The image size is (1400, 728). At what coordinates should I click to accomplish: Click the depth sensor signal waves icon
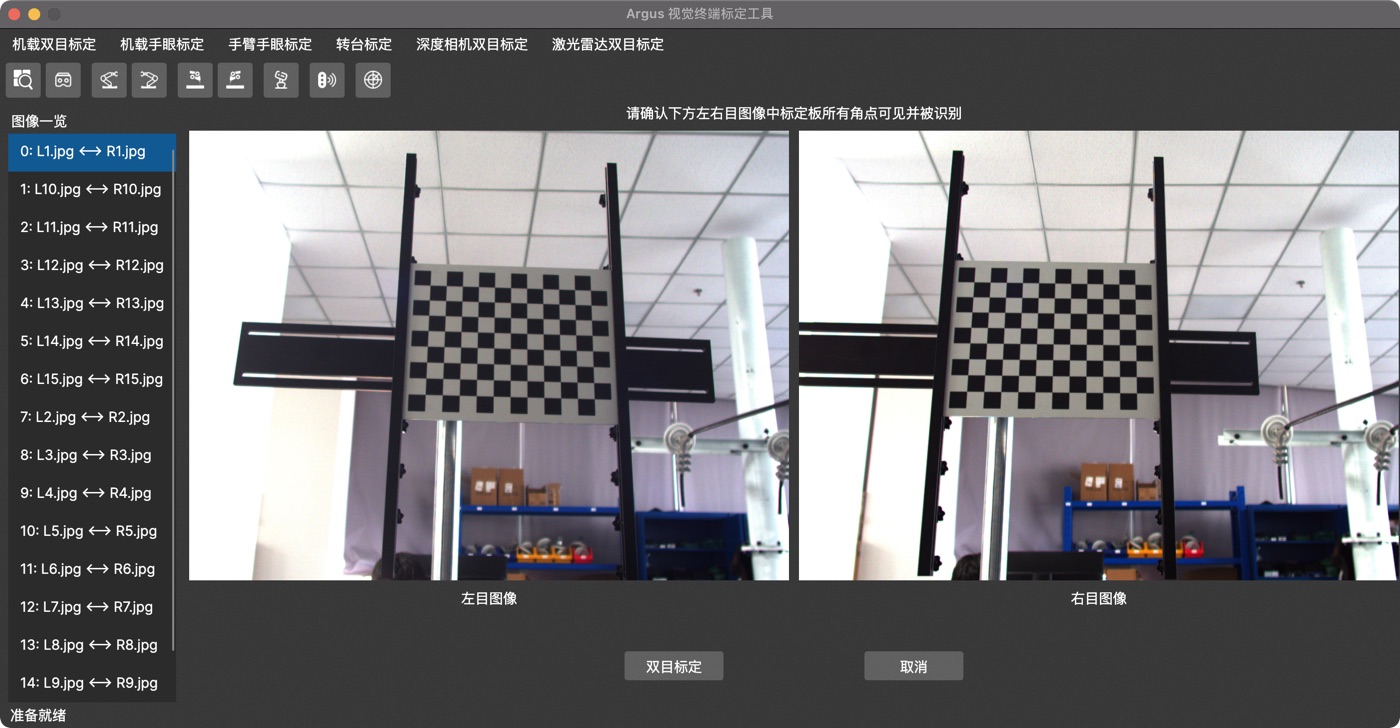327,80
